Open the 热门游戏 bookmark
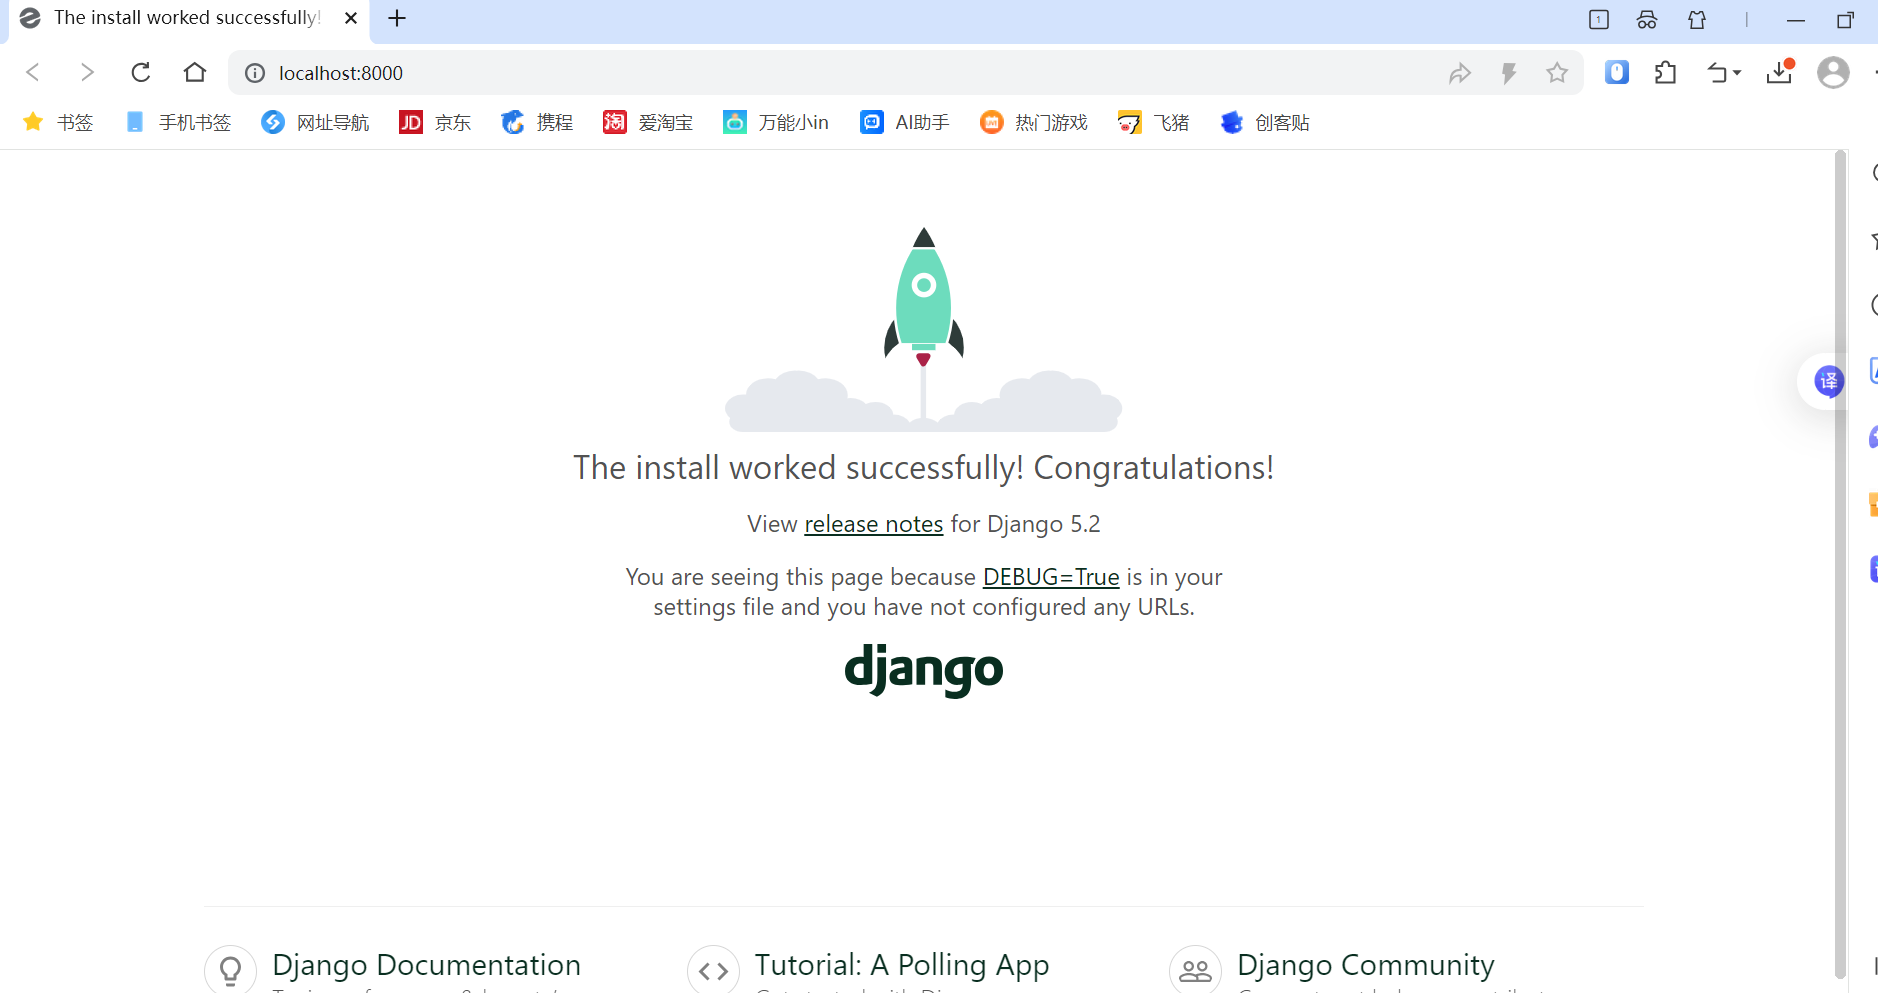Screen dimensions: 1878x993 click(1034, 122)
